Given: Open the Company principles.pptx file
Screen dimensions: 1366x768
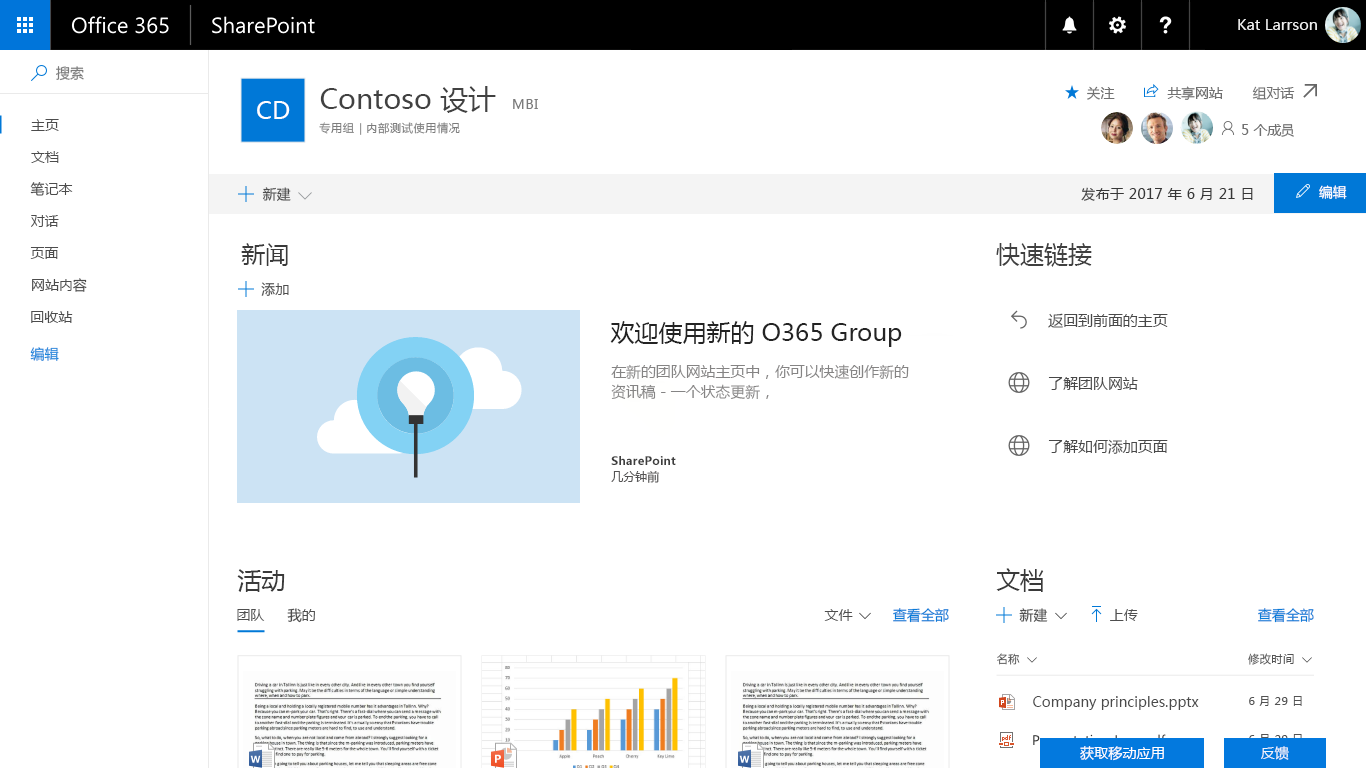Looking at the screenshot, I should pos(1115,702).
